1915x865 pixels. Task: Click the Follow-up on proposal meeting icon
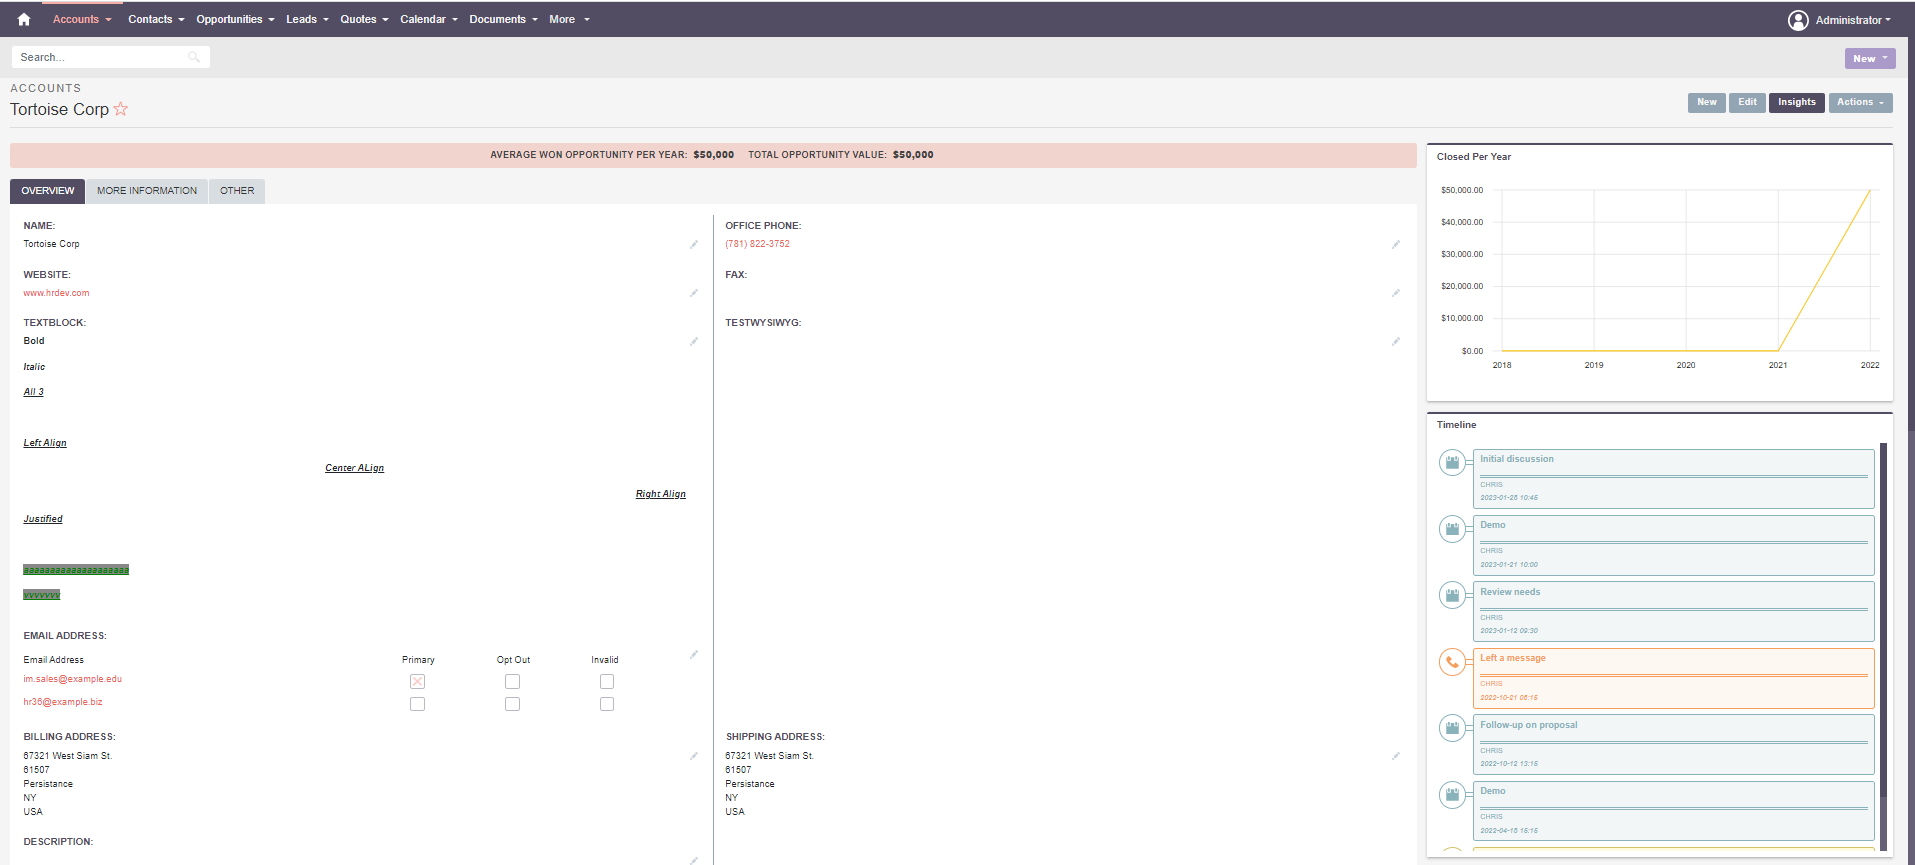coord(1452,728)
